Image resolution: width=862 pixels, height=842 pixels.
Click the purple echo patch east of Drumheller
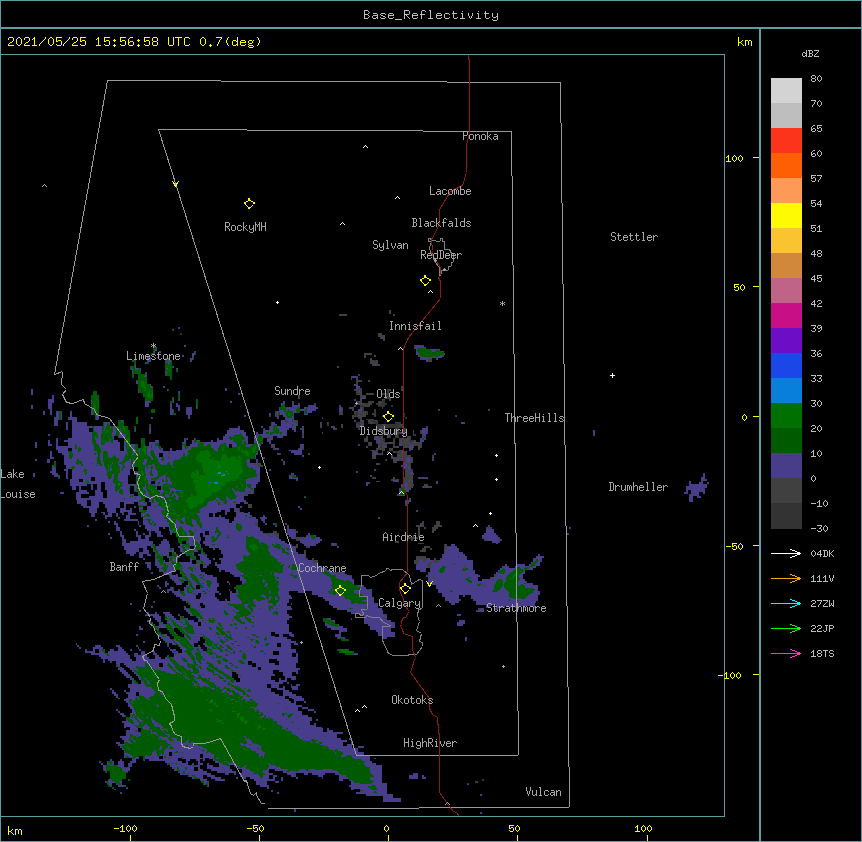(x=697, y=487)
